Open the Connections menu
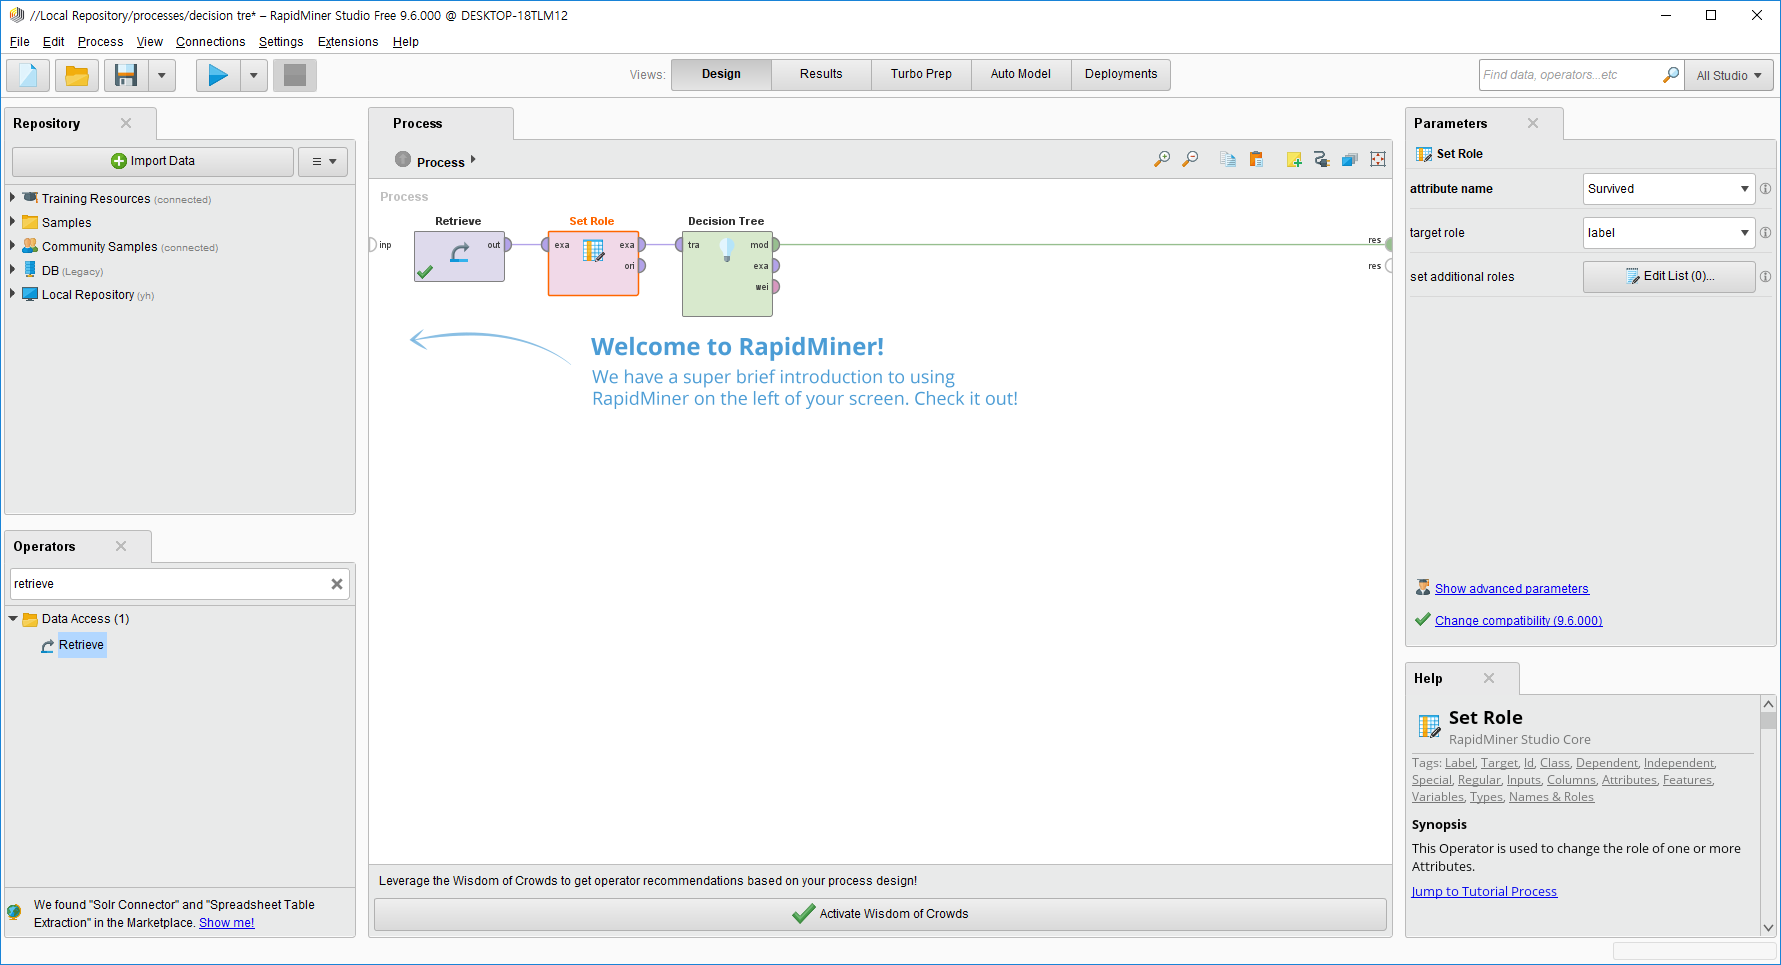This screenshot has width=1781, height=965. click(x=210, y=42)
